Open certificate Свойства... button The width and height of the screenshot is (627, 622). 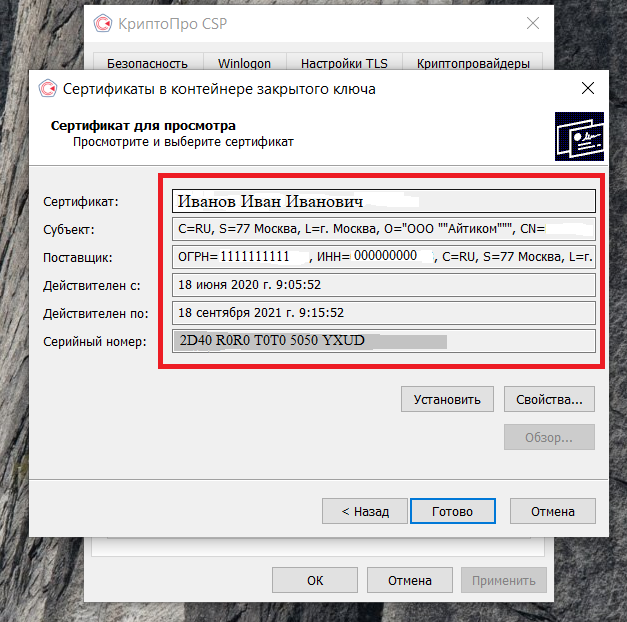[x=549, y=399]
